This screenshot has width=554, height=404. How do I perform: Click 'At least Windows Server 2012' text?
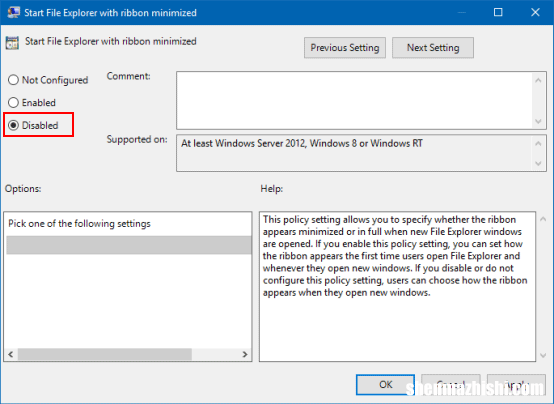(x=302, y=143)
